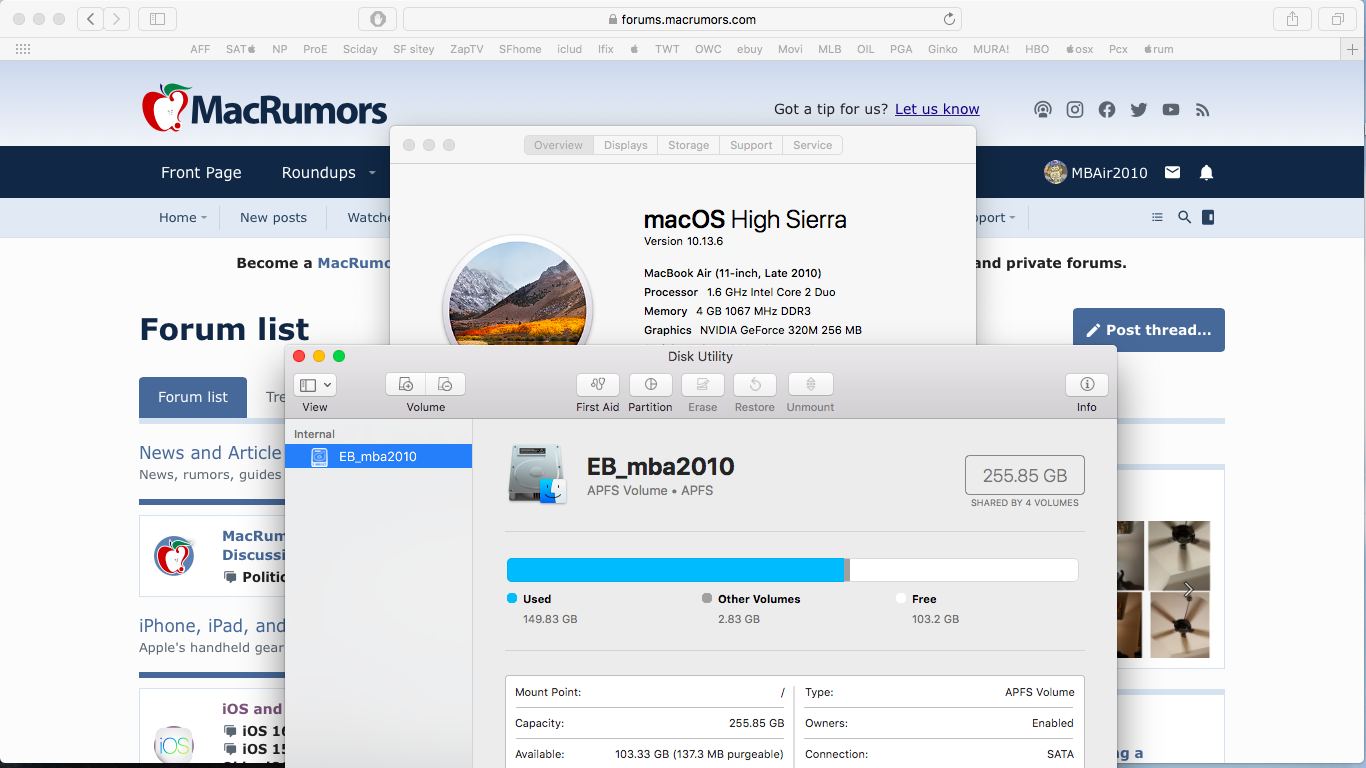Open the MacRumors Facebook icon
The height and width of the screenshot is (768, 1366).
pos(1107,110)
